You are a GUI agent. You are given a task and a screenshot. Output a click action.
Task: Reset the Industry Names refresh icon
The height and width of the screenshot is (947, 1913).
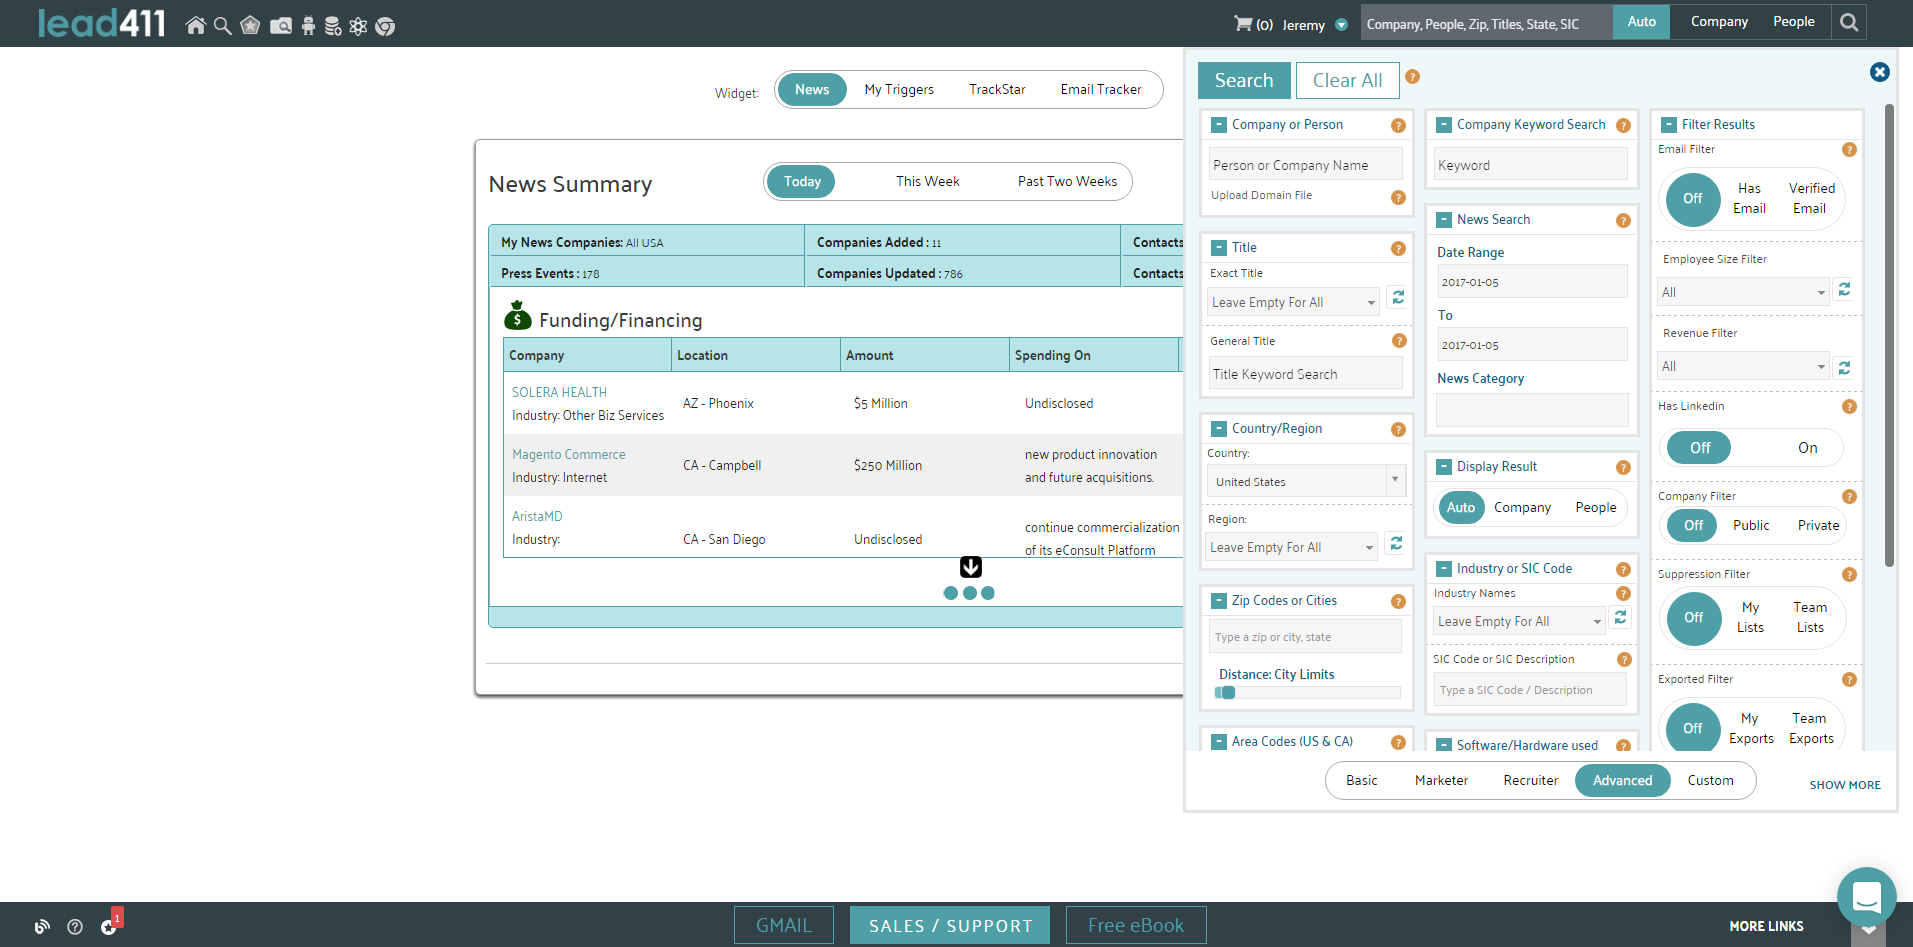(x=1620, y=618)
